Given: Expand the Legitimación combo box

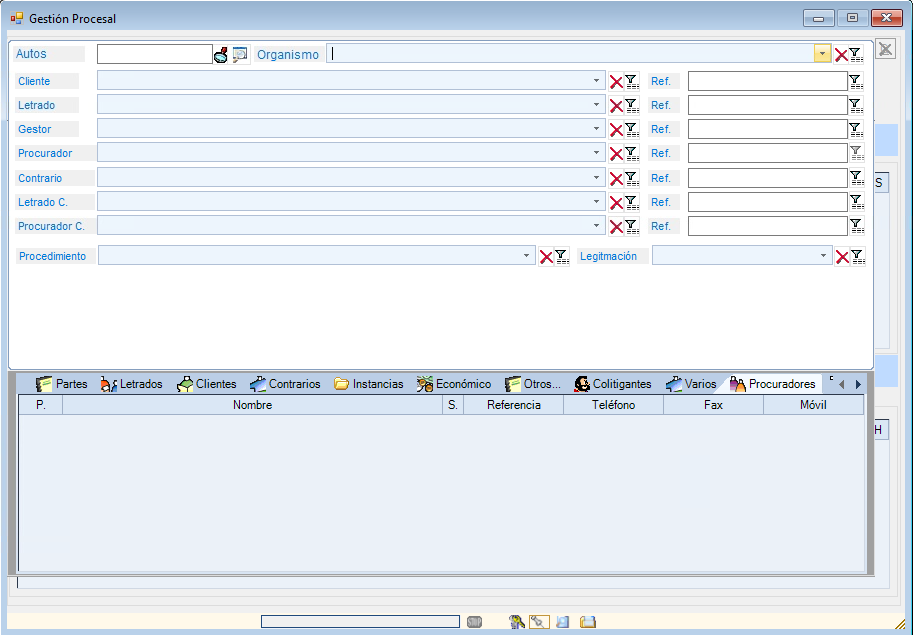Looking at the screenshot, I should pos(824,256).
